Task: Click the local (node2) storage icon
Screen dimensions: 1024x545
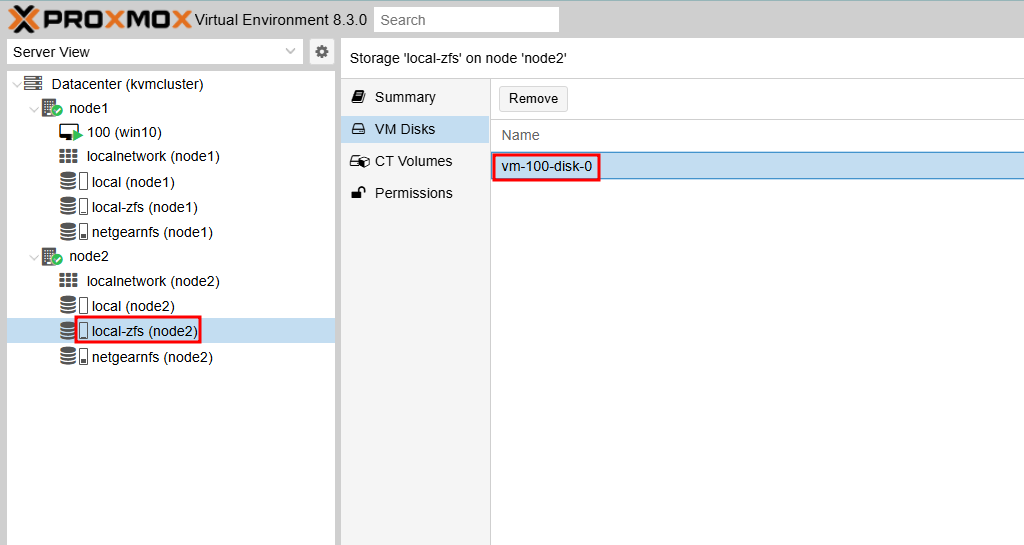Action: (x=73, y=305)
